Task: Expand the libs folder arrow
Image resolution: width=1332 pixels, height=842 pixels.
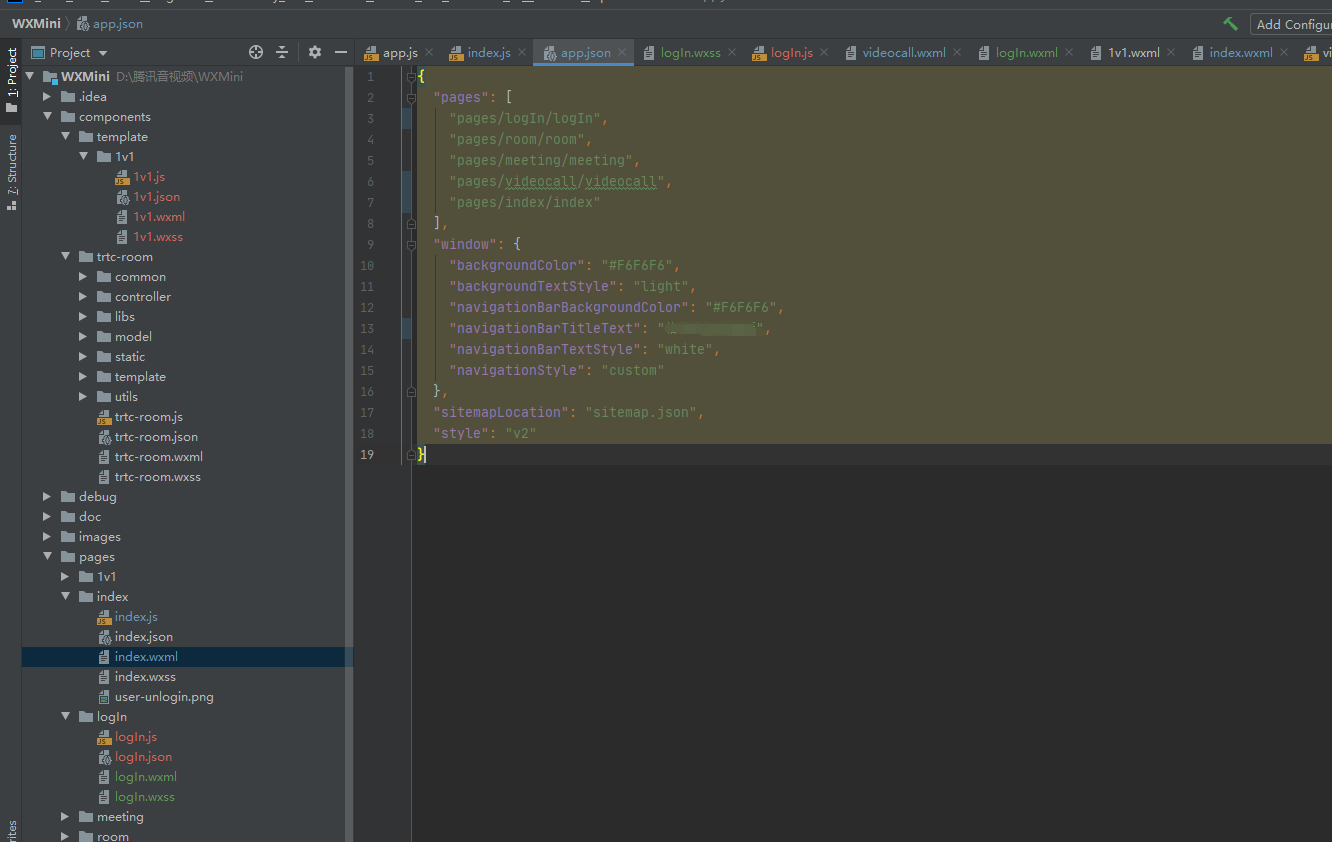Action: [x=83, y=317]
